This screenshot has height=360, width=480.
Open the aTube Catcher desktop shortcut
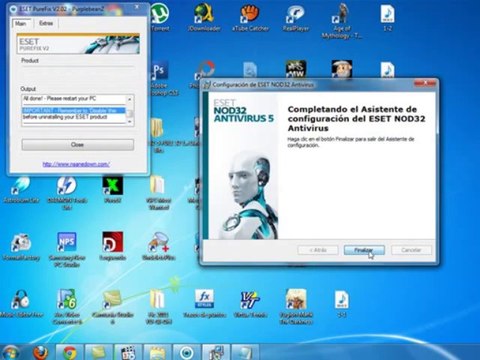point(250,18)
